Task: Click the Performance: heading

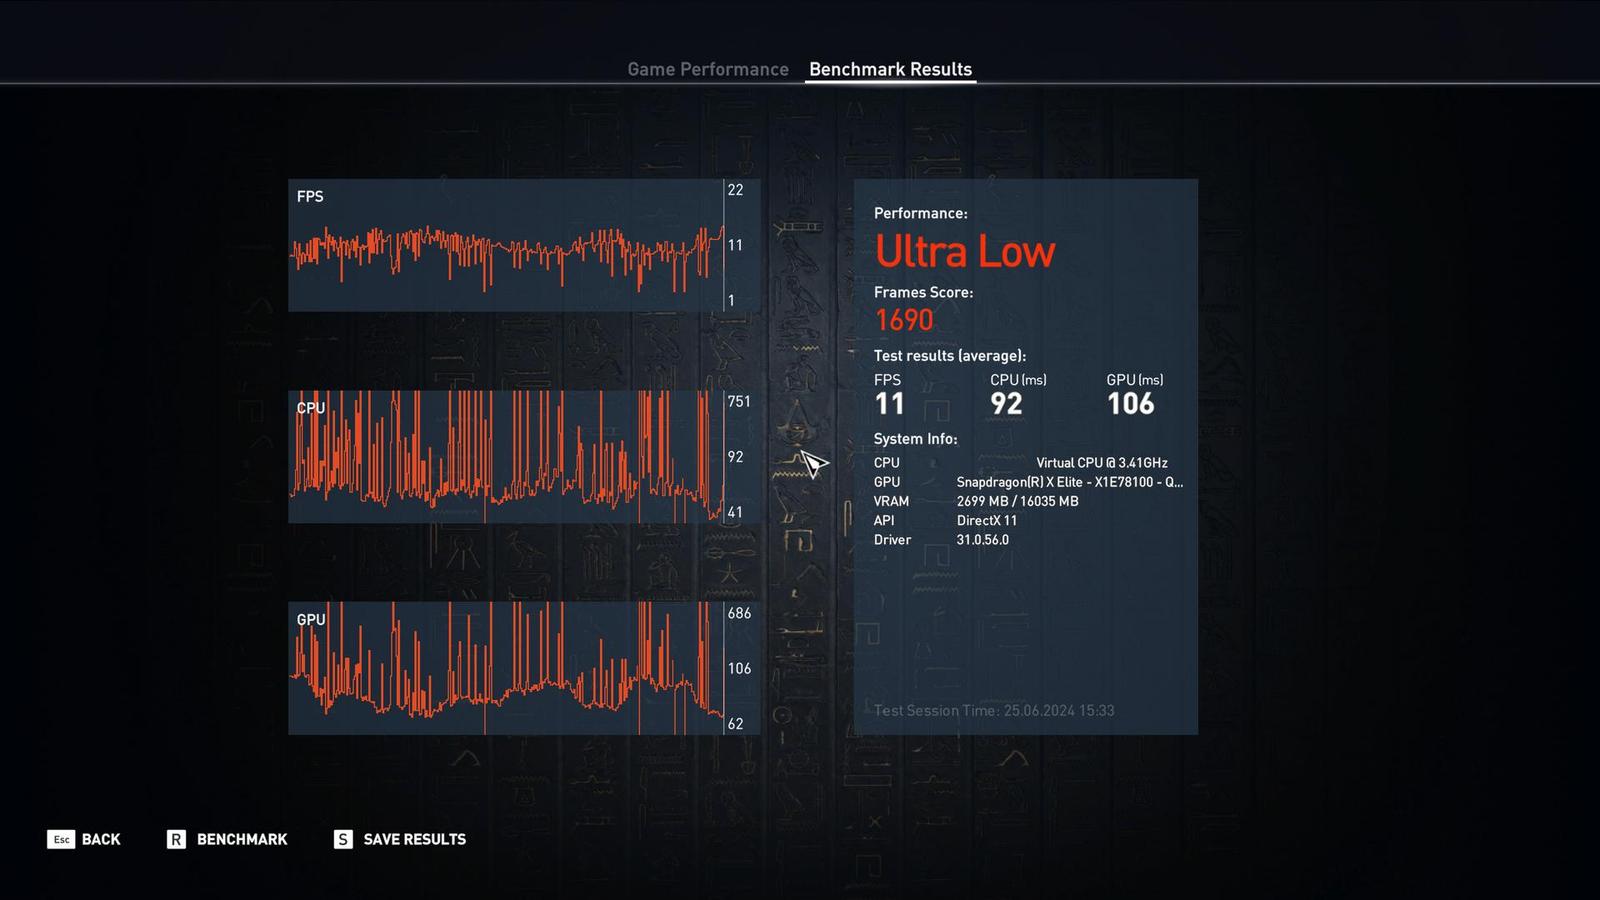Action: (x=921, y=213)
